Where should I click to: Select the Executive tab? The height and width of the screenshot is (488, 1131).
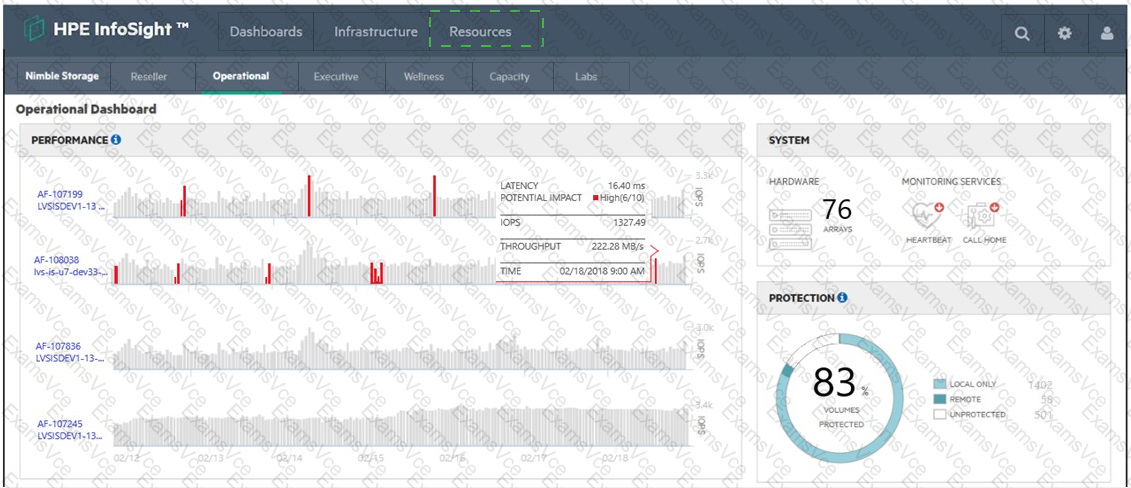click(336, 76)
